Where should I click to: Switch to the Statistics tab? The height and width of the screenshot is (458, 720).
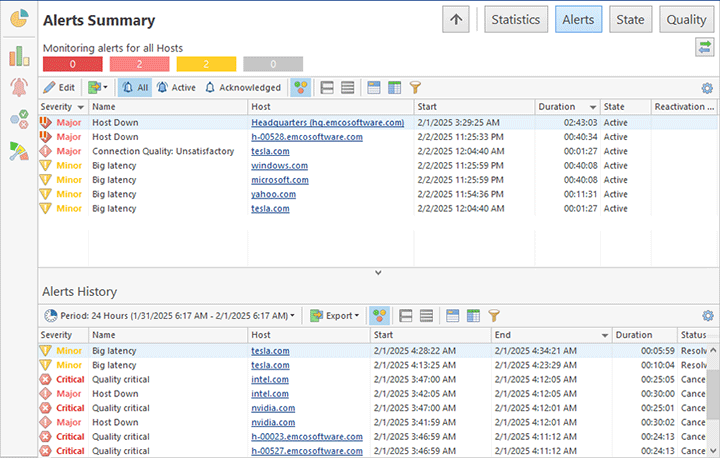tap(515, 19)
